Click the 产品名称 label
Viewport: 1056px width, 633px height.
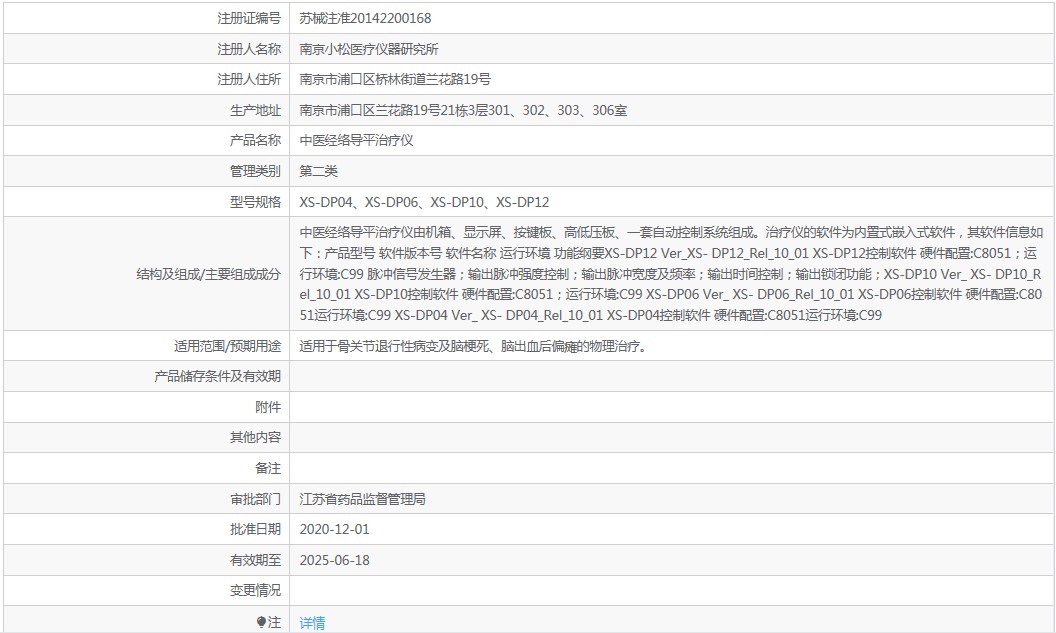[x=255, y=140]
